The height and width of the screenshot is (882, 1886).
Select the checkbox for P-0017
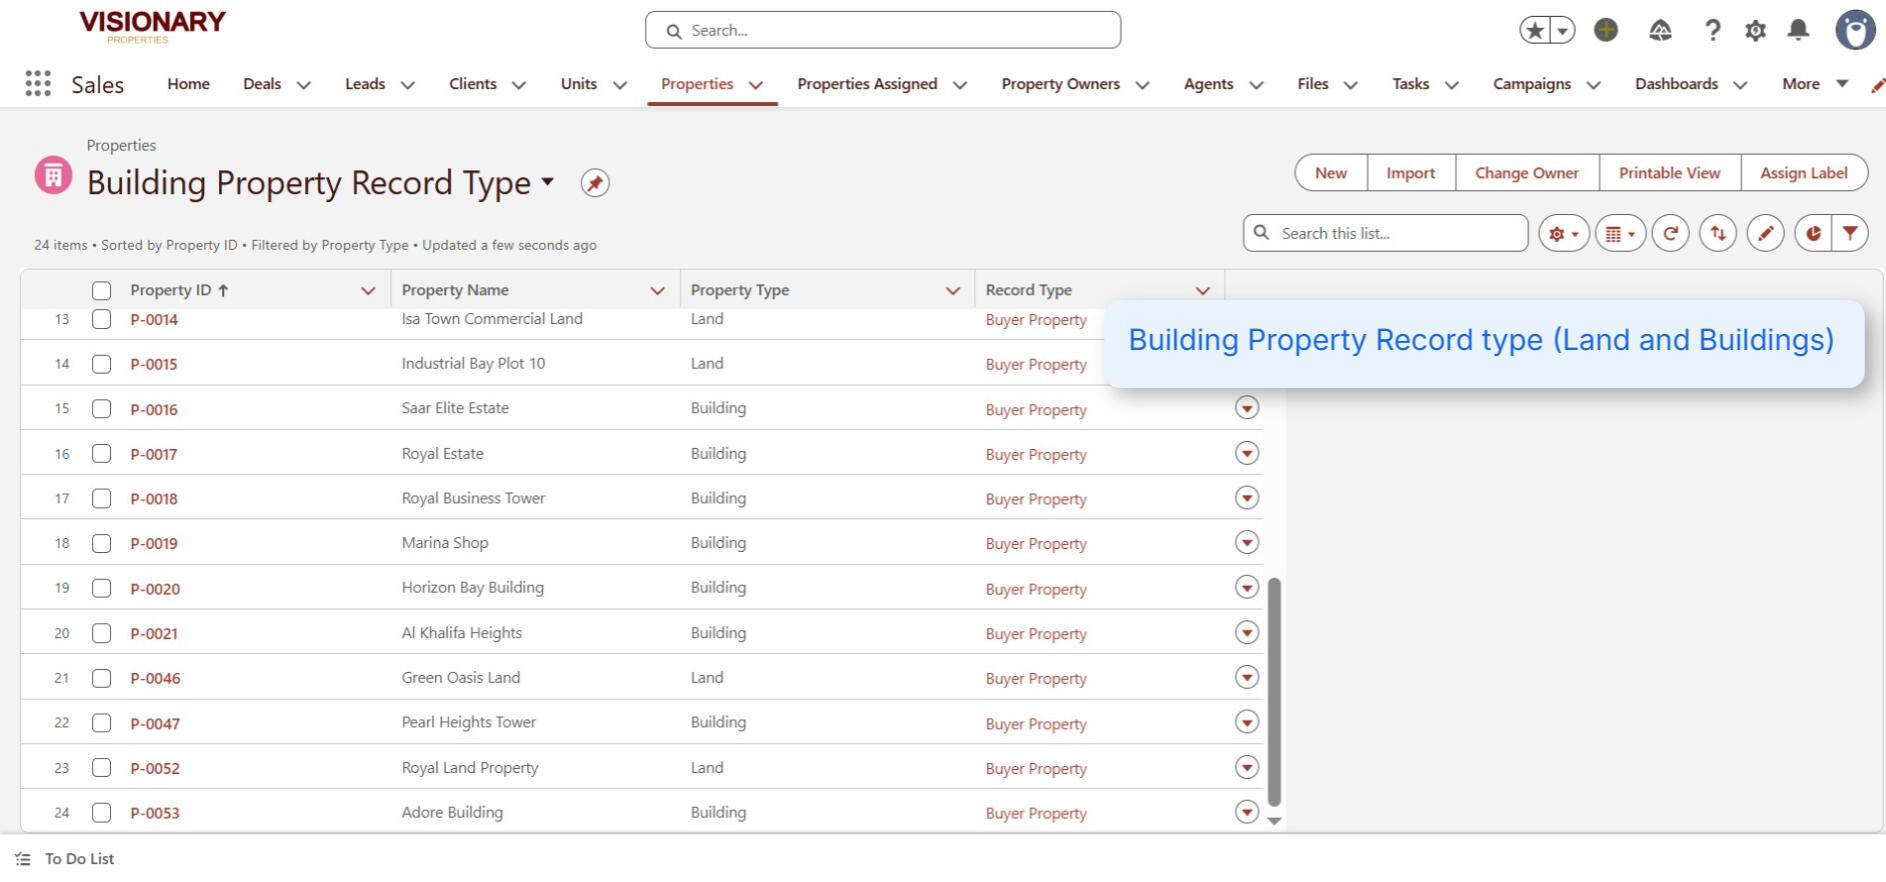click(101, 454)
